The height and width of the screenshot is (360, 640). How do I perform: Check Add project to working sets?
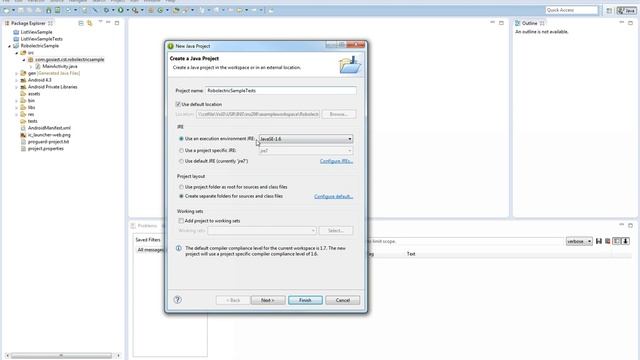pos(181,221)
